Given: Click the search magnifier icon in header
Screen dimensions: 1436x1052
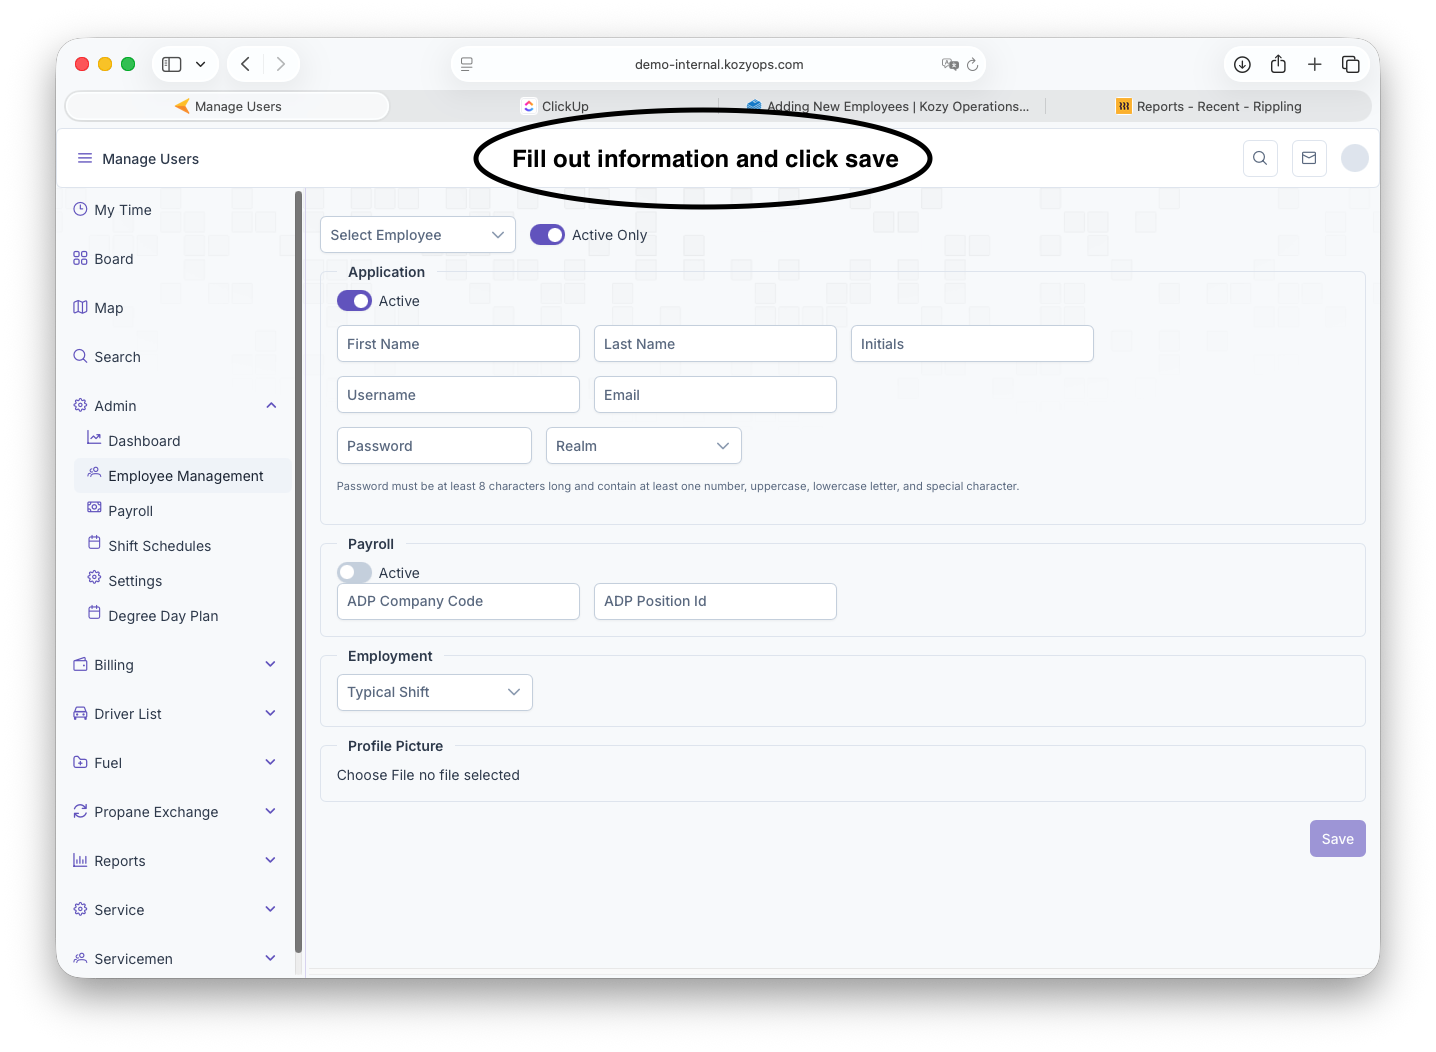Looking at the screenshot, I should (1260, 158).
